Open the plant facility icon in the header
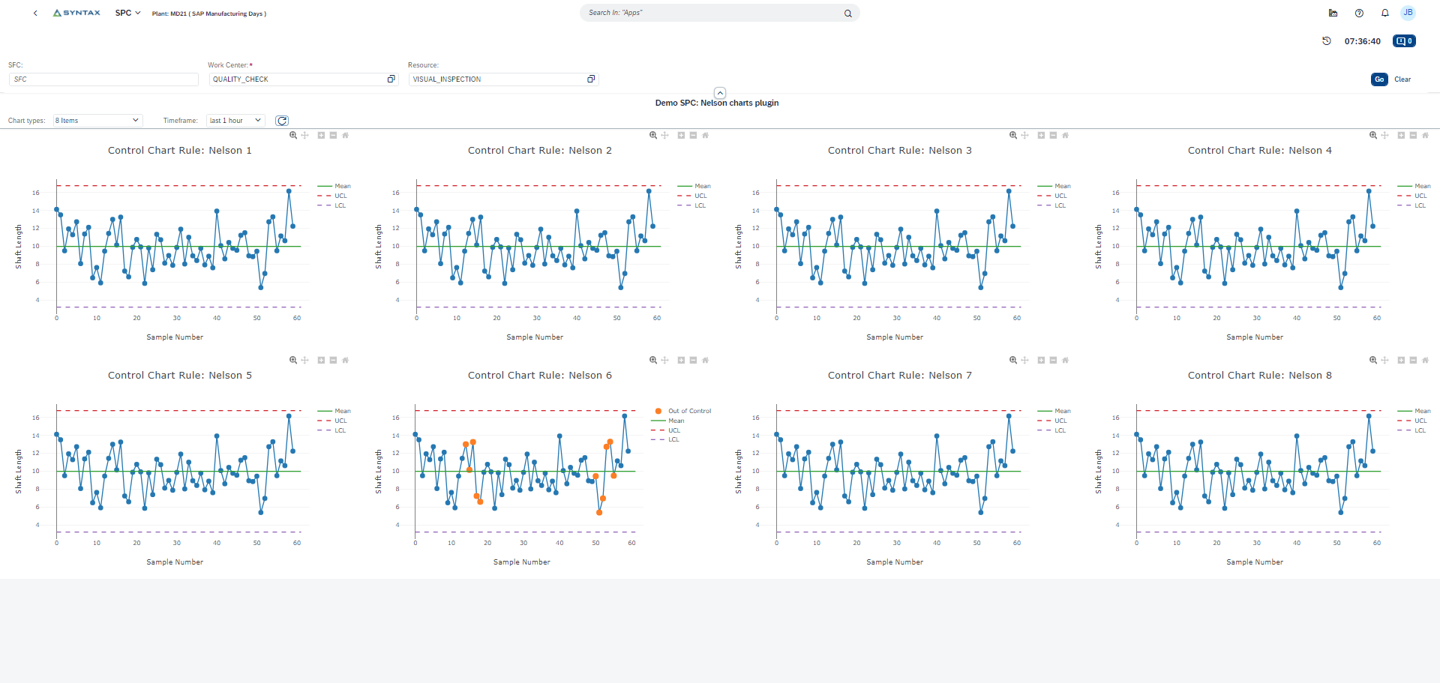1440x683 pixels. [x=1333, y=12]
